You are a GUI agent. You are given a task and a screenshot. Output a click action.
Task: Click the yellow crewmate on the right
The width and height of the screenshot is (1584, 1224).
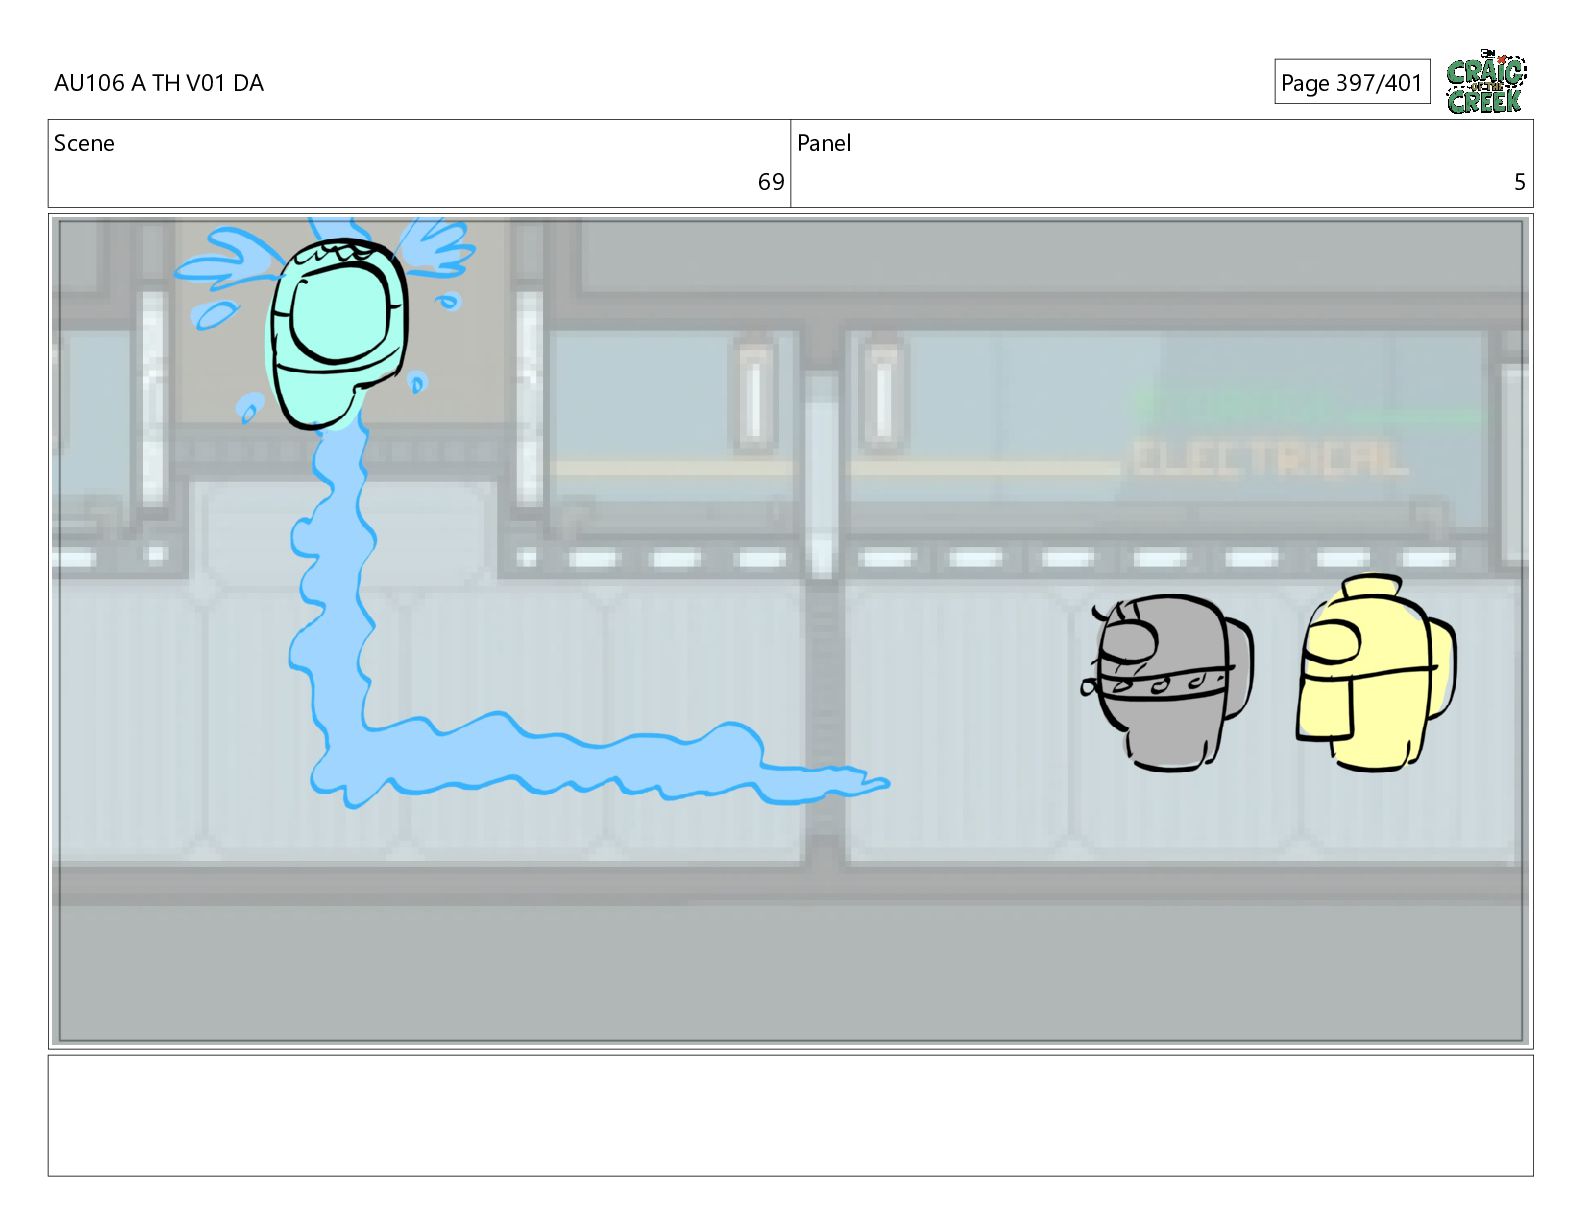click(x=1375, y=672)
